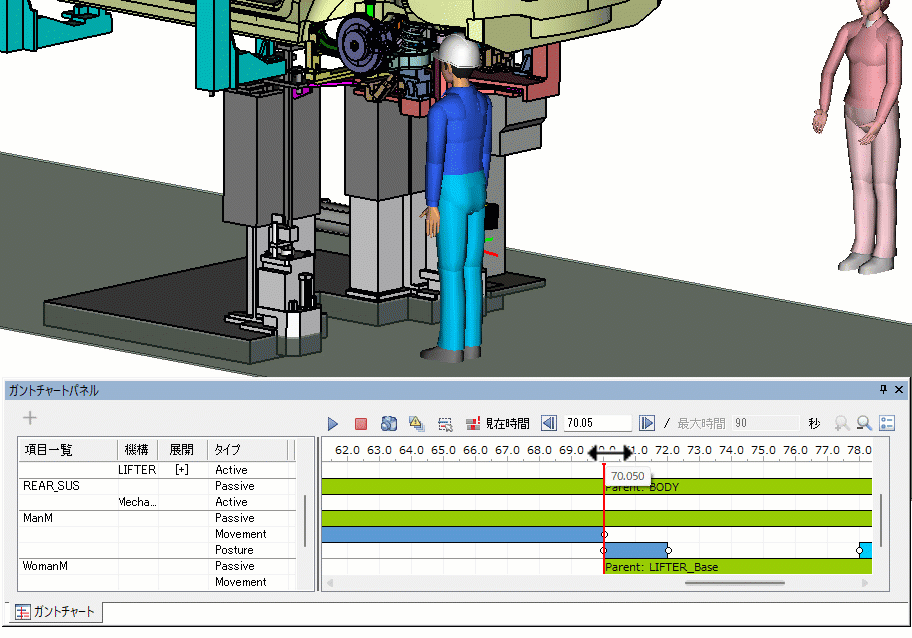Viewport: 912px width, 638px height.
Task: Open the Gantt list options icon
Action: click(x=887, y=424)
